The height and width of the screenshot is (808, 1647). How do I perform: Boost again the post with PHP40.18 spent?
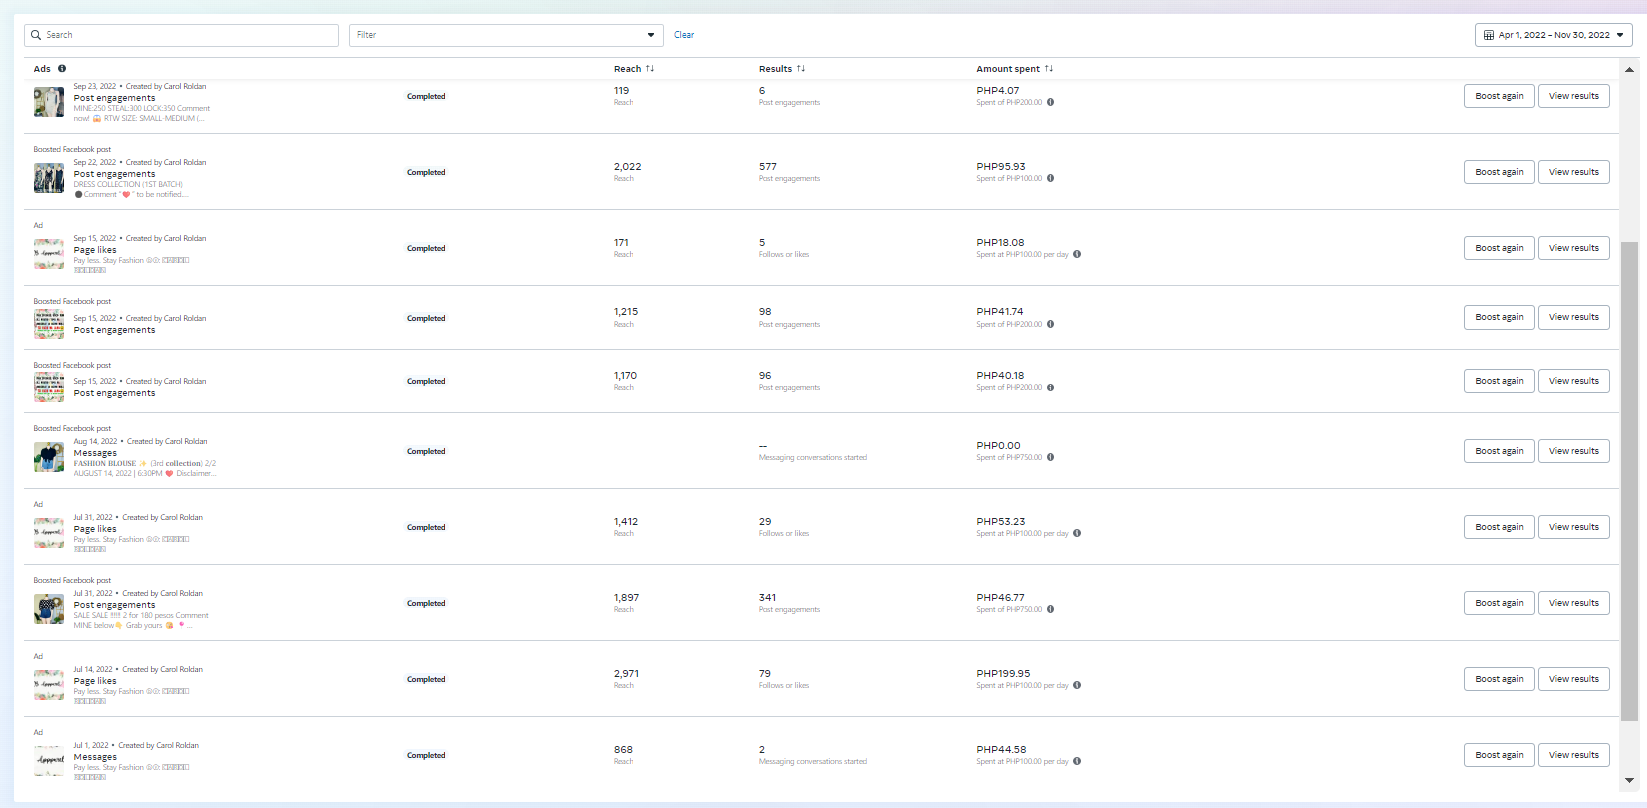coord(1499,381)
